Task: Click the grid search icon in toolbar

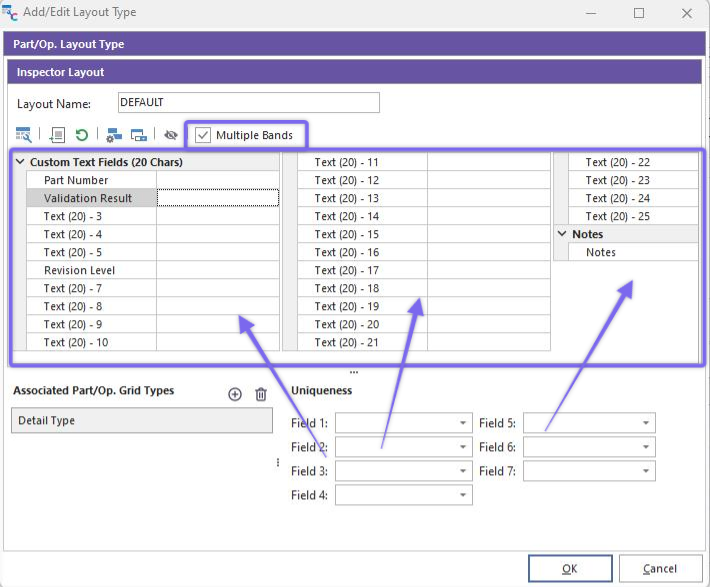Action: click(23, 135)
